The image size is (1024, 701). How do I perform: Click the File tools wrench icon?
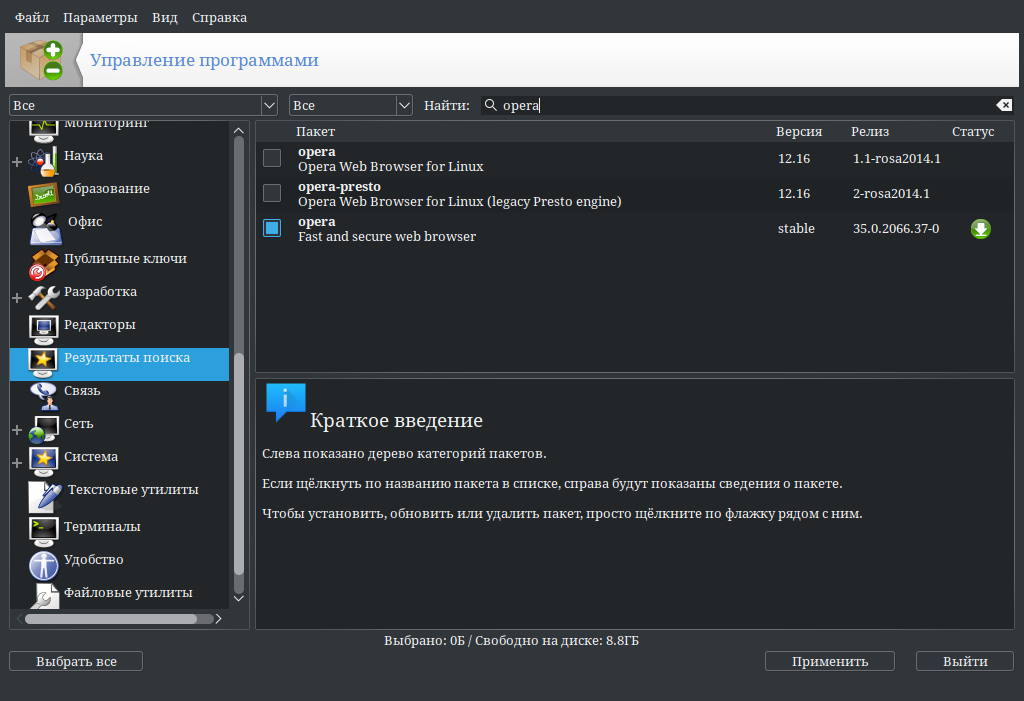coord(44,596)
